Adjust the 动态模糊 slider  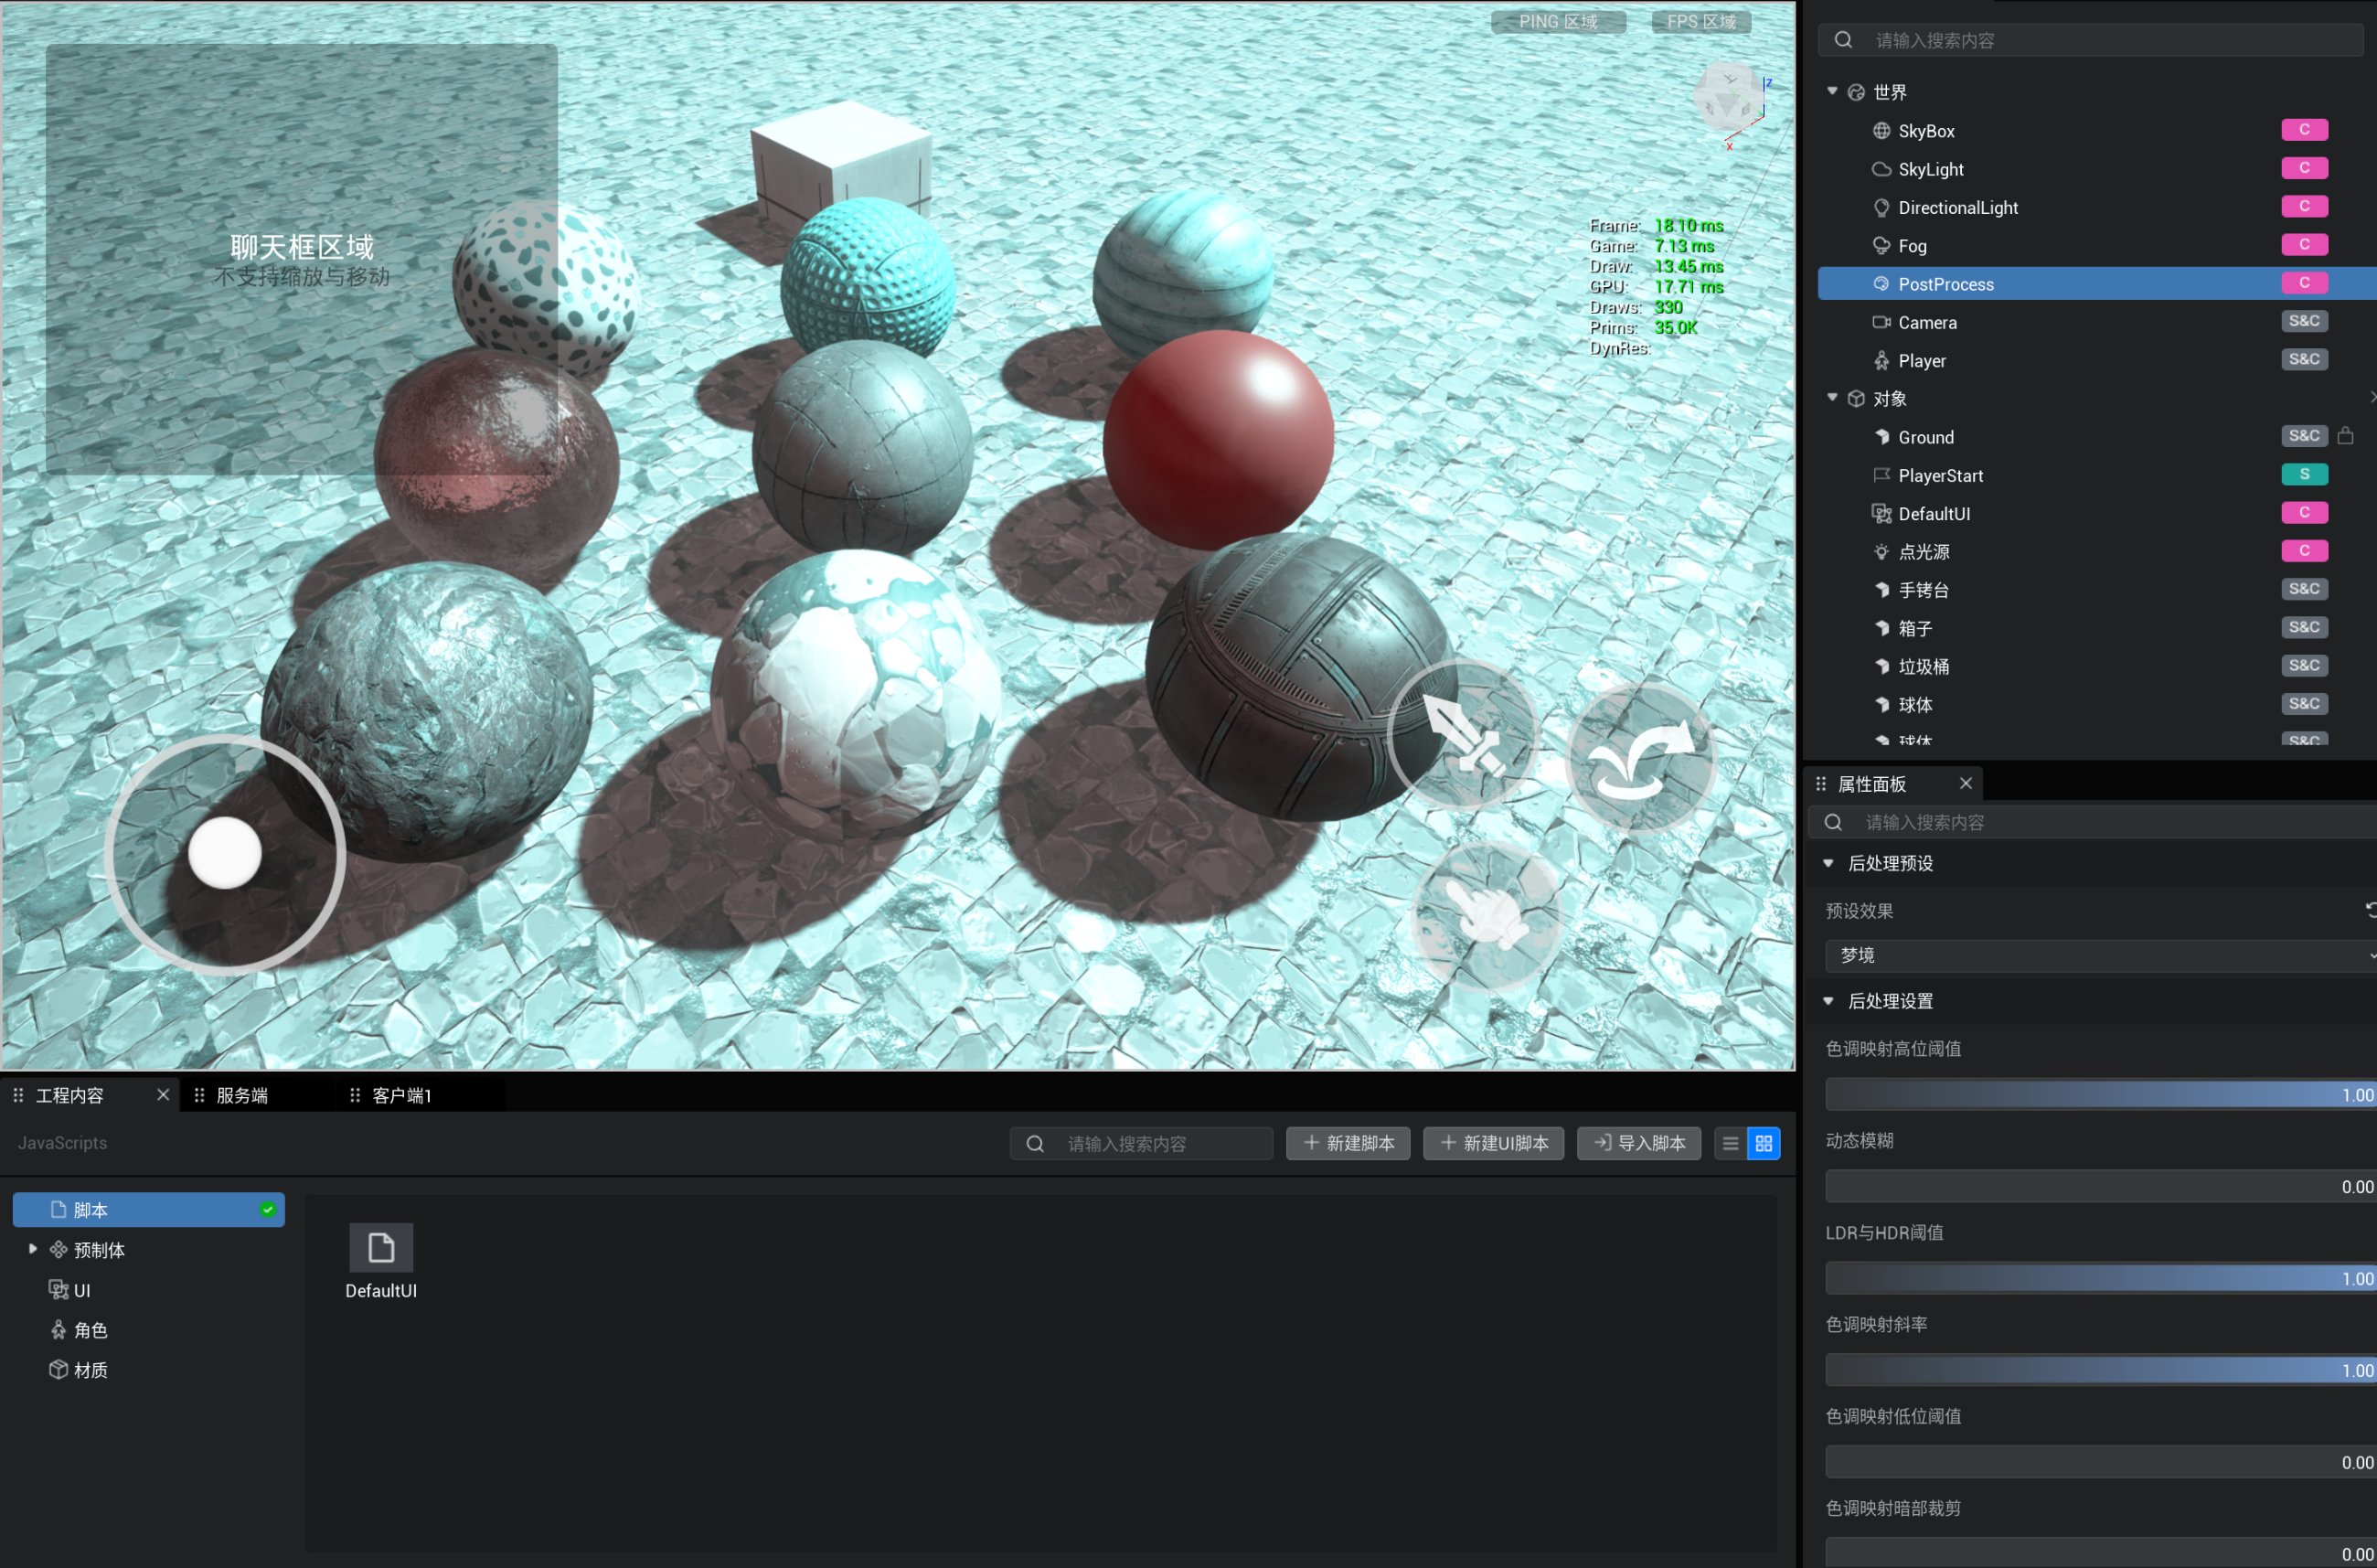(x=2101, y=1187)
